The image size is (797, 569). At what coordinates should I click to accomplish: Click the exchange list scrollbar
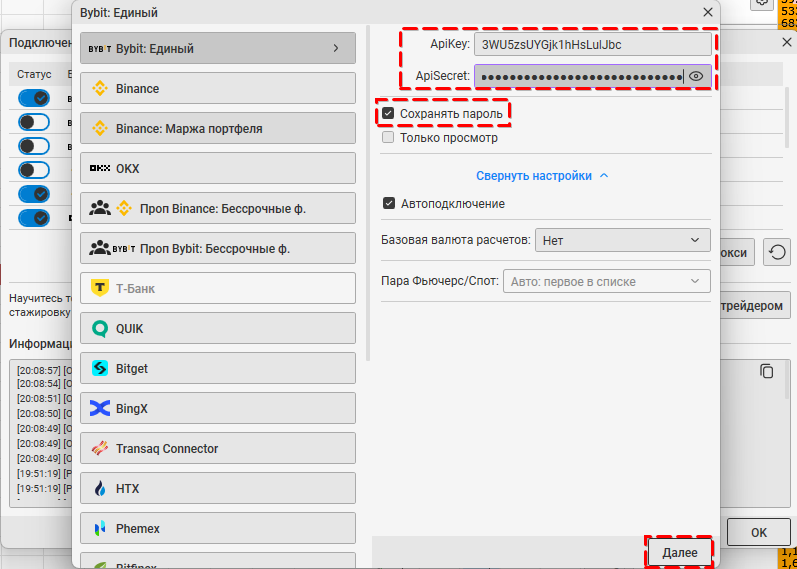[368, 193]
